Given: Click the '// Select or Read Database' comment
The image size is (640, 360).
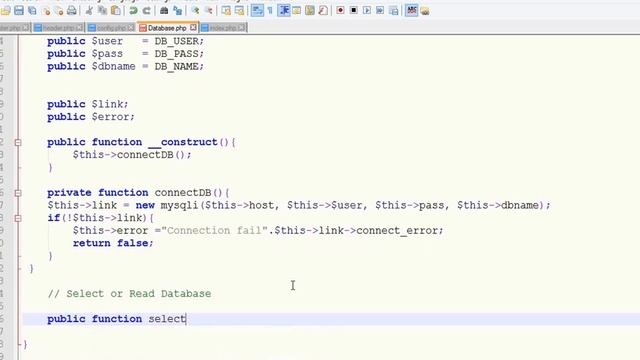Looking at the screenshot, I should (x=129, y=294).
